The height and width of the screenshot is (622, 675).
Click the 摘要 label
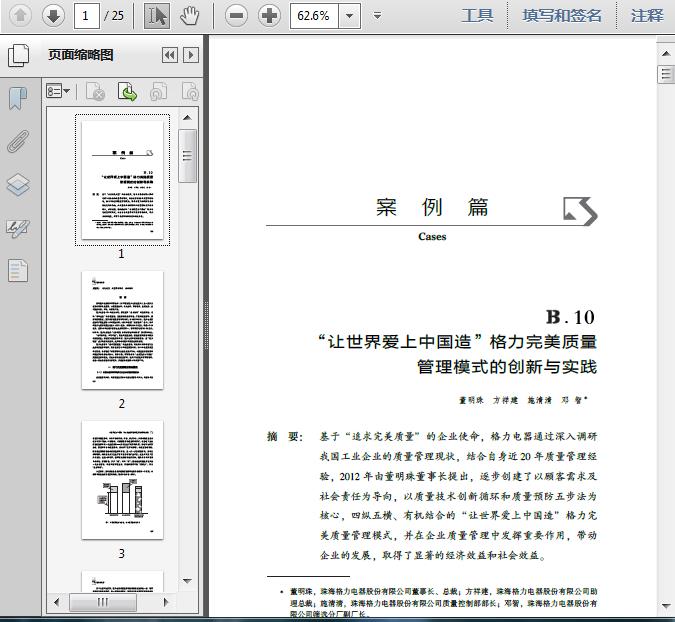click(x=285, y=436)
